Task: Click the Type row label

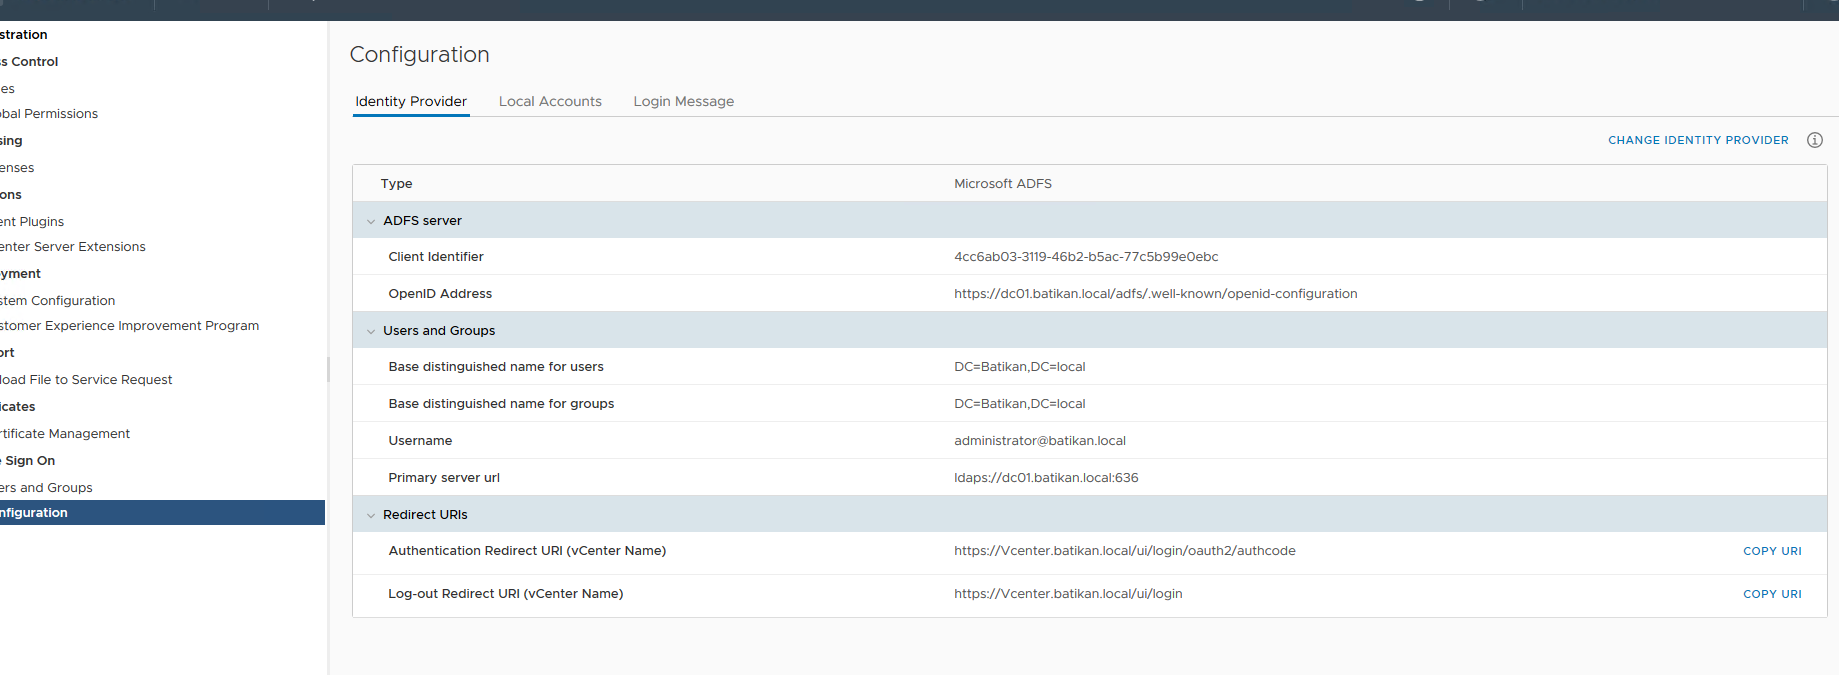Action: click(x=396, y=184)
